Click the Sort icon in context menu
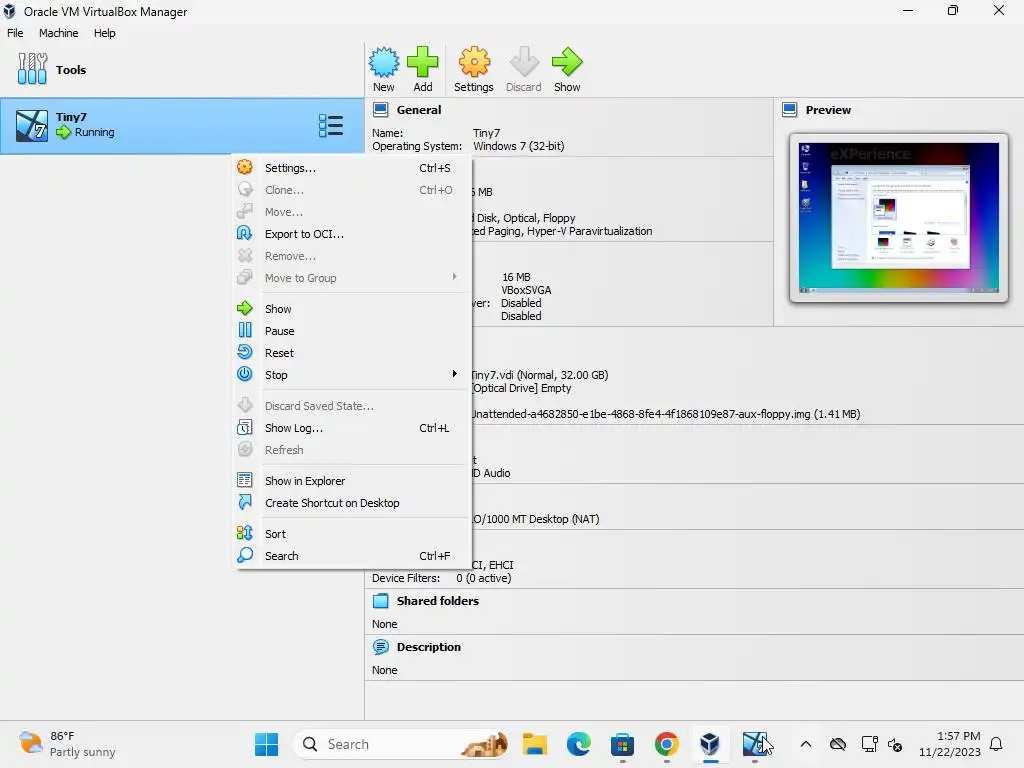The image size is (1024, 768). pos(245,533)
